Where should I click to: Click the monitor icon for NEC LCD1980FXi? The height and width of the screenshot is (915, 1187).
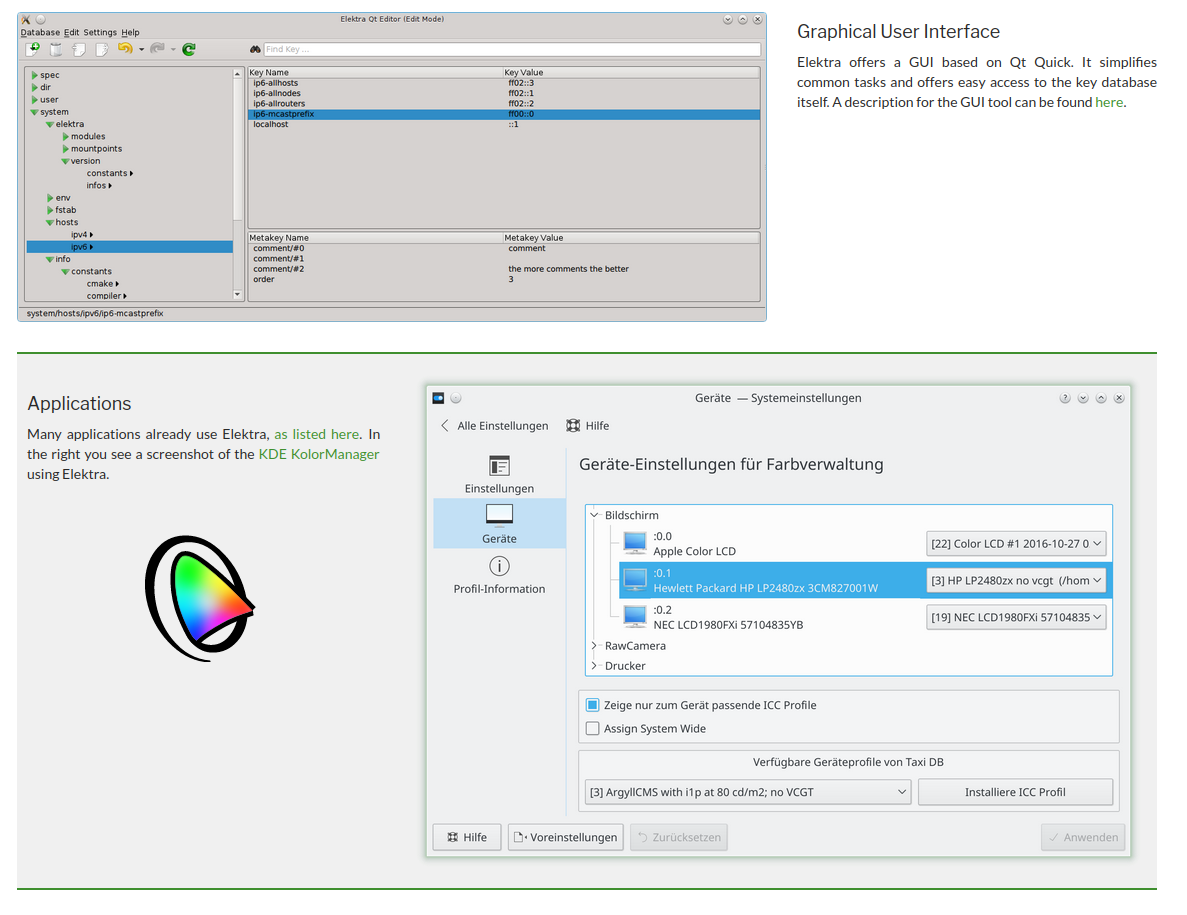click(x=635, y=617)
